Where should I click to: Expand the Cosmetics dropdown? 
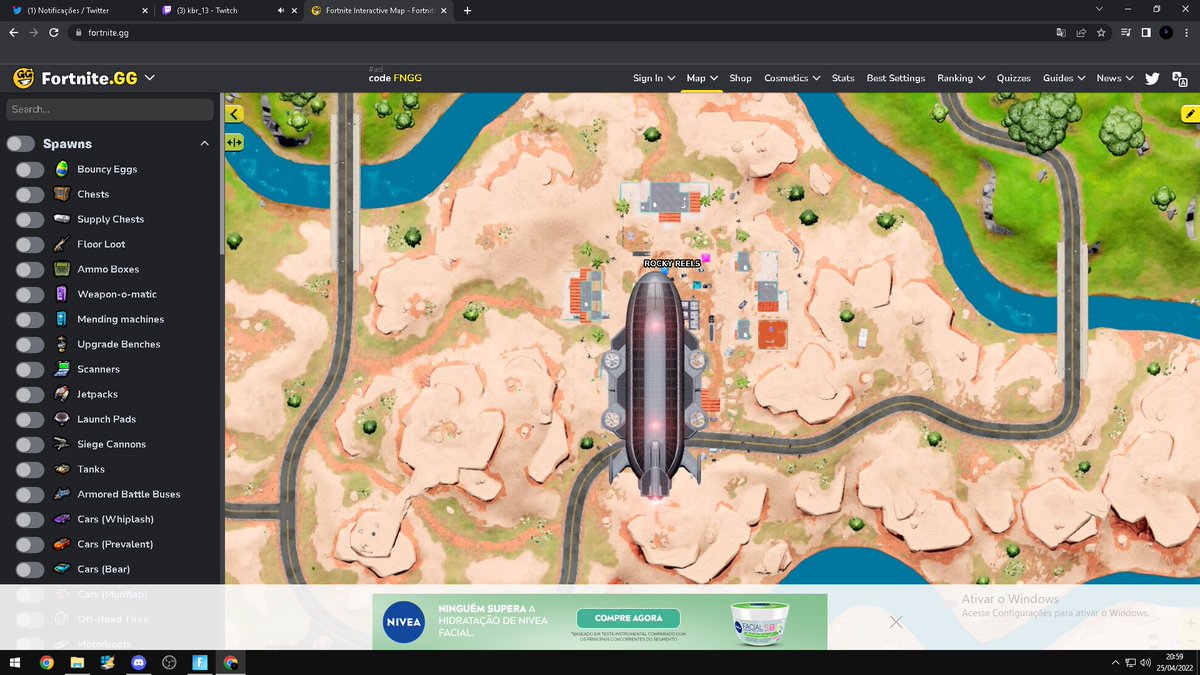point(792,78)
